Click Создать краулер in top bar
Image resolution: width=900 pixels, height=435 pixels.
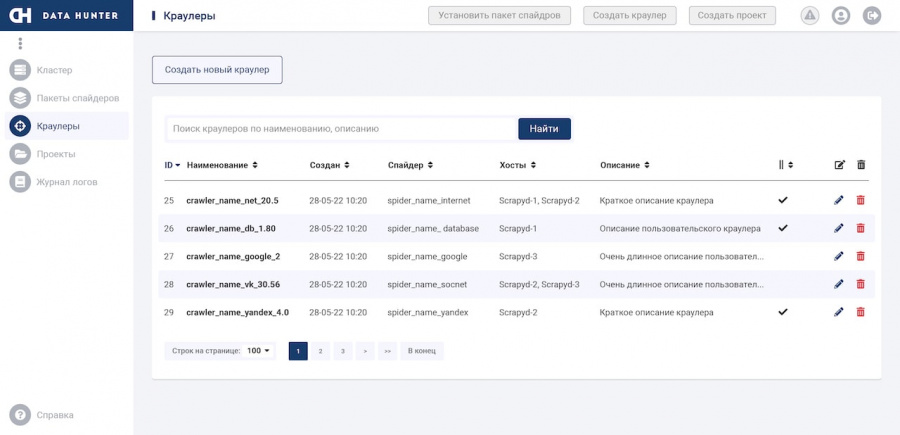(x=630, y=15)
